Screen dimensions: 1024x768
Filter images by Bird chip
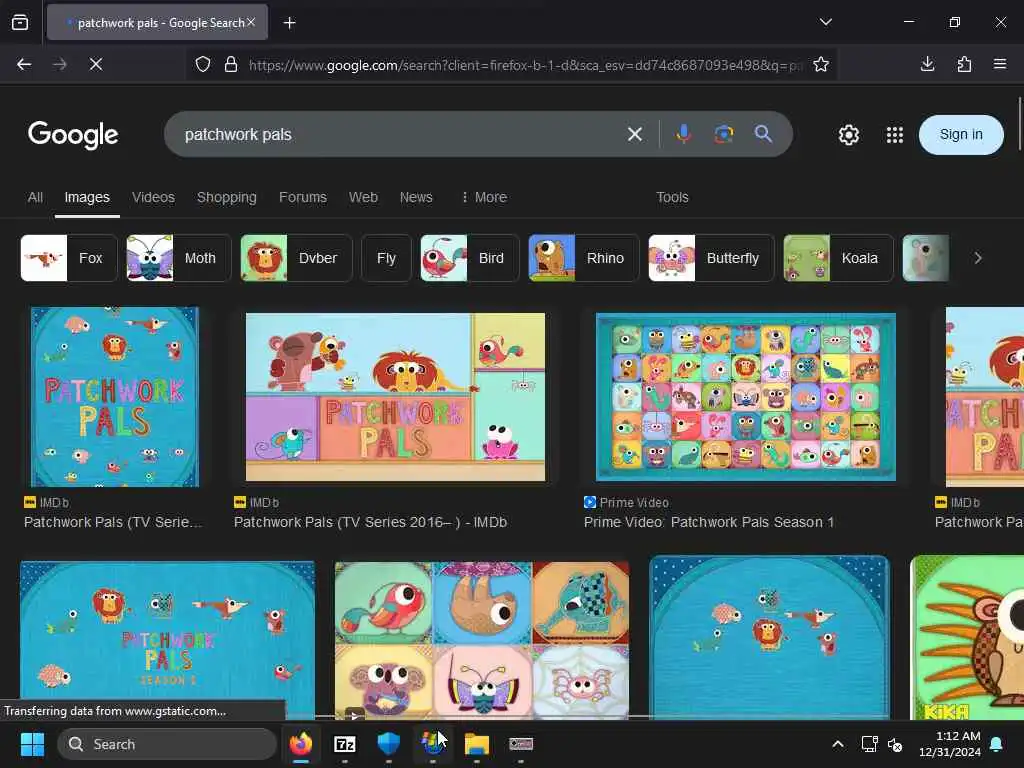(470, 258)
